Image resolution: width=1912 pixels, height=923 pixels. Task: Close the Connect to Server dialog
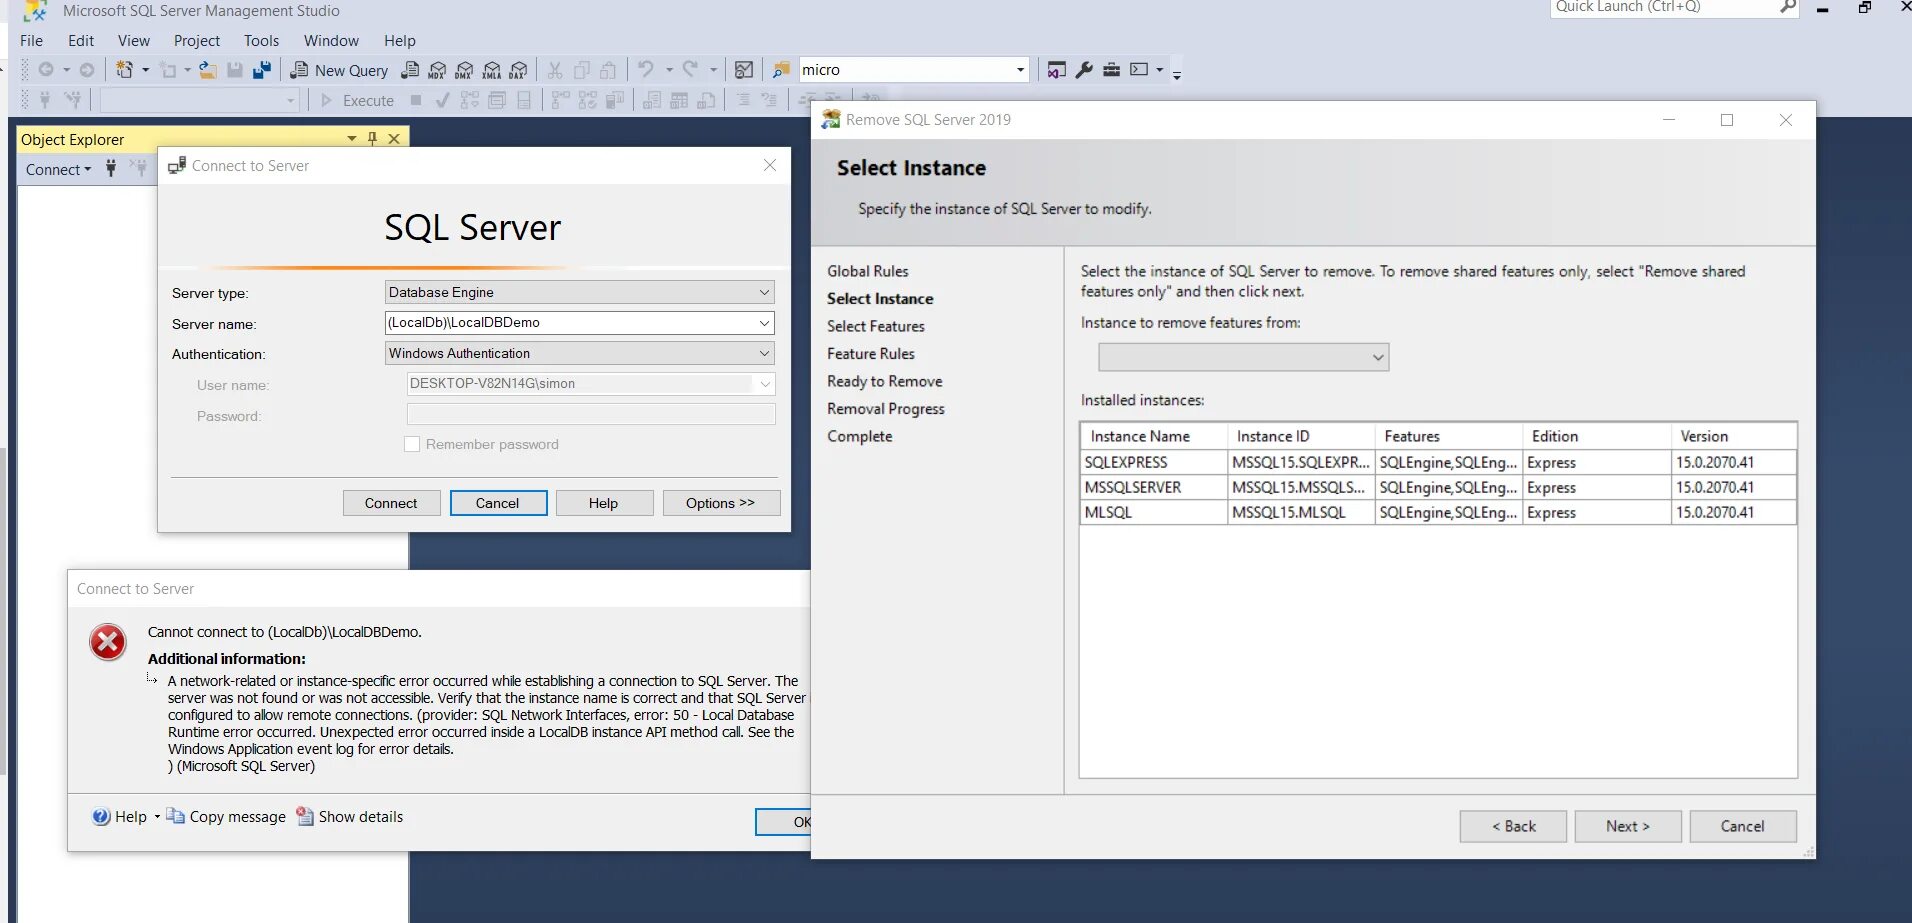pos(770,165)
